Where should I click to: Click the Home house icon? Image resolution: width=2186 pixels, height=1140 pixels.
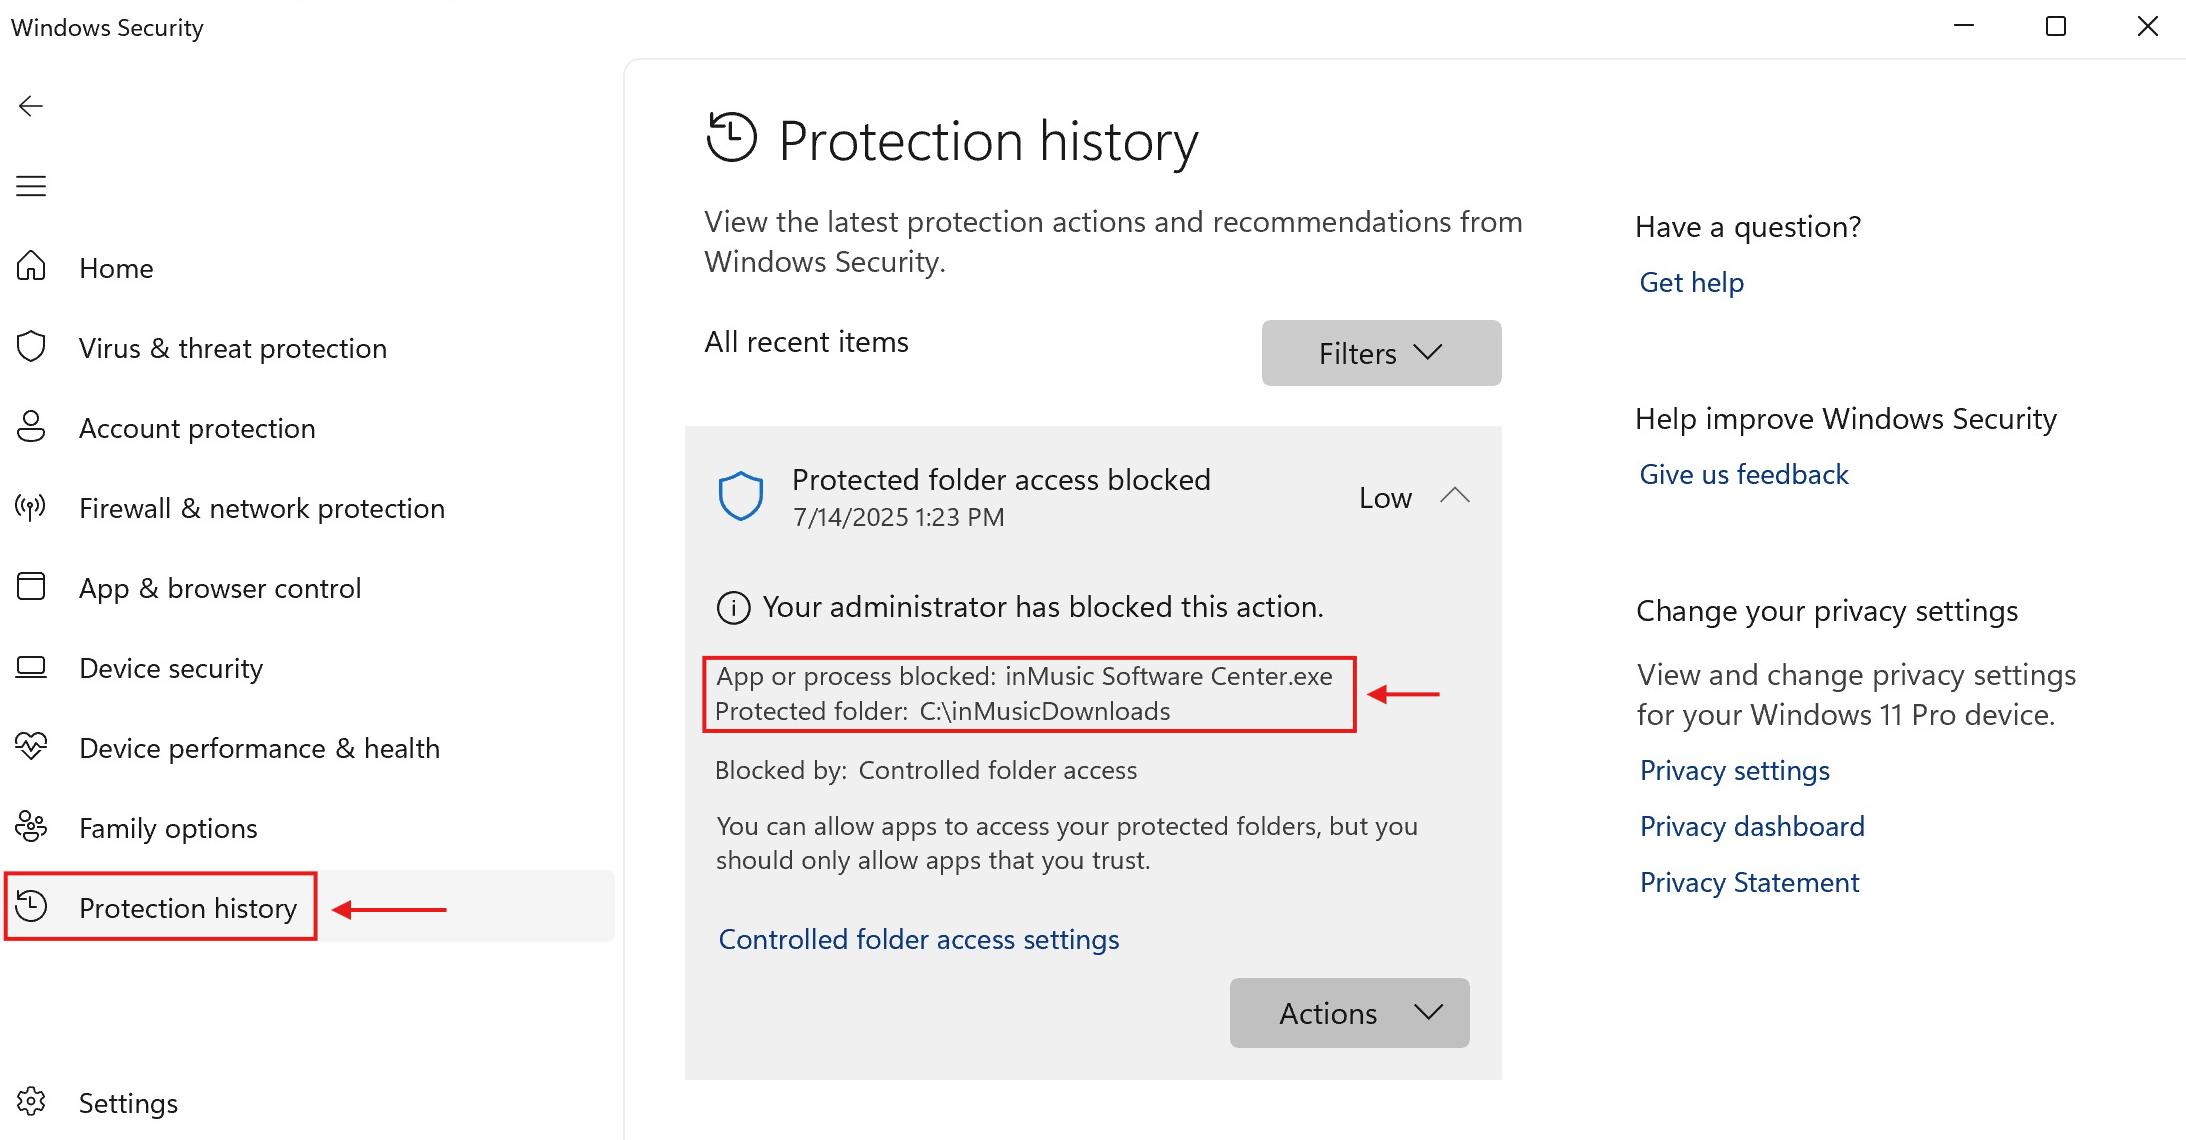pos(31,267)
